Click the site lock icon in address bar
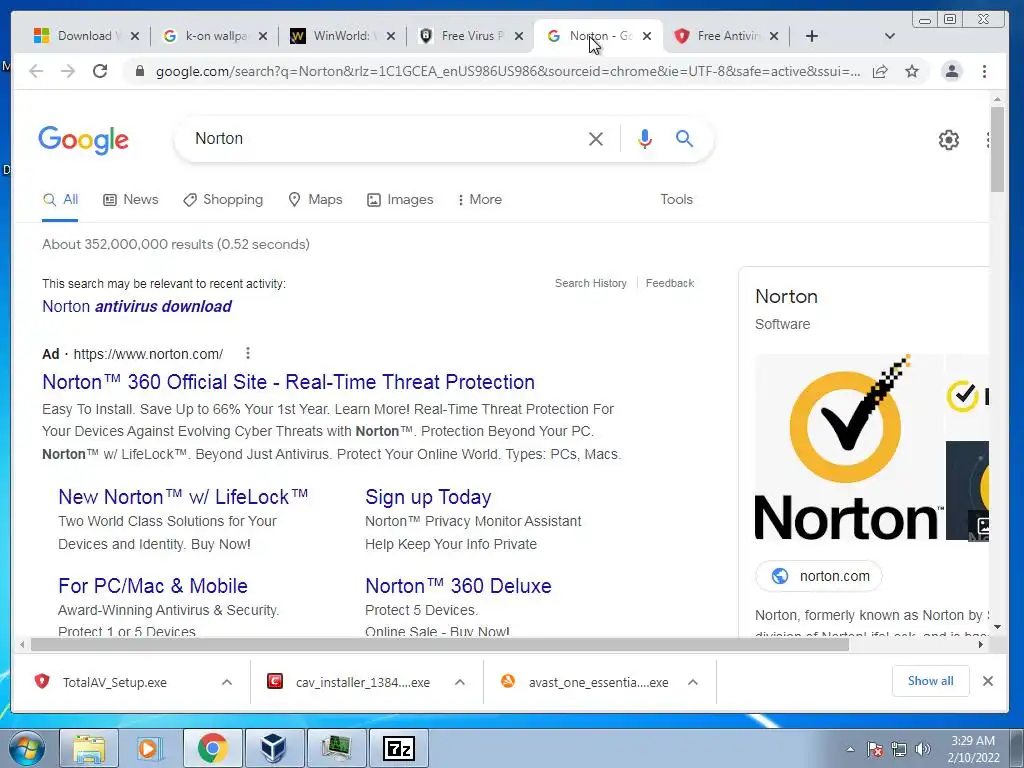The height and width of the screenshot is (768, 1024). click(x=139, y=71)
